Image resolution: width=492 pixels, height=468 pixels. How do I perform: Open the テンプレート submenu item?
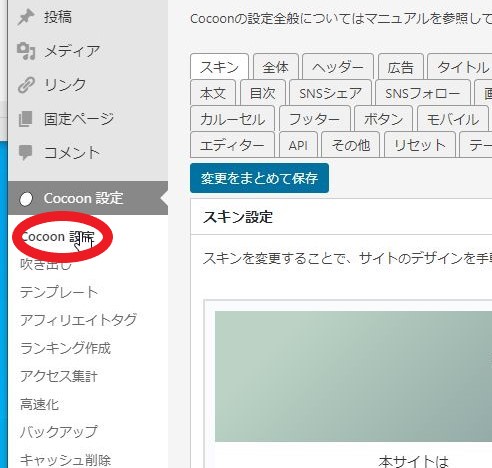(59, 292)
